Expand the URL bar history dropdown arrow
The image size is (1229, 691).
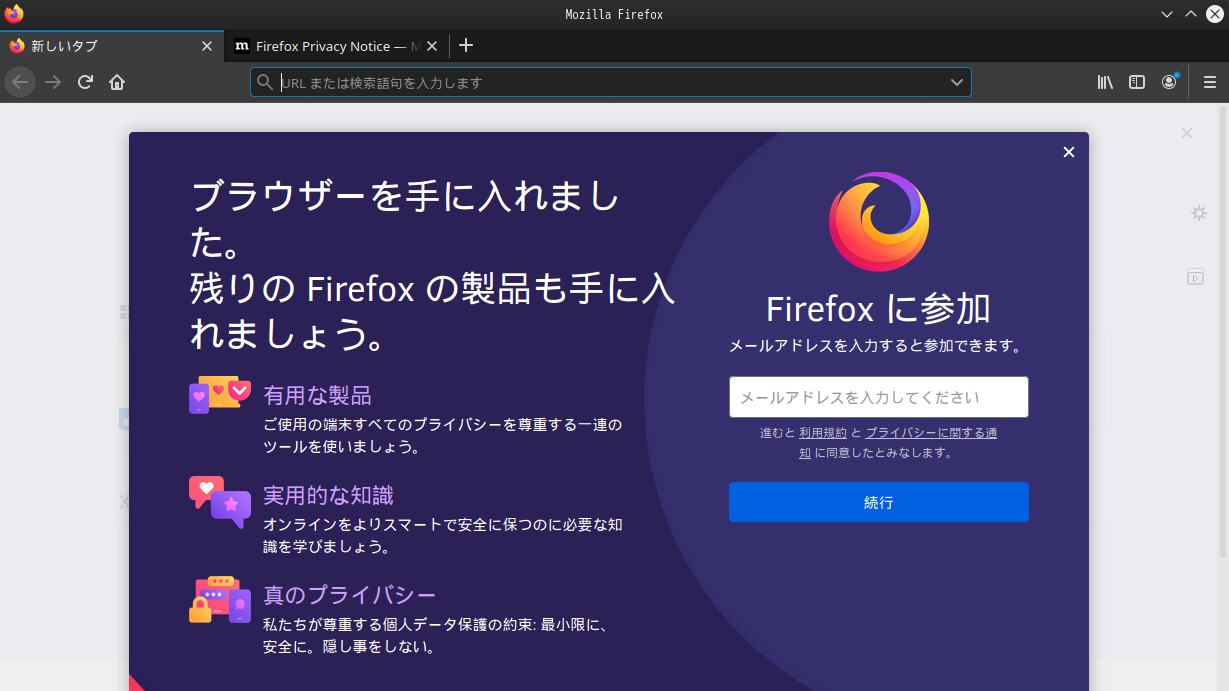coord(957,82)
